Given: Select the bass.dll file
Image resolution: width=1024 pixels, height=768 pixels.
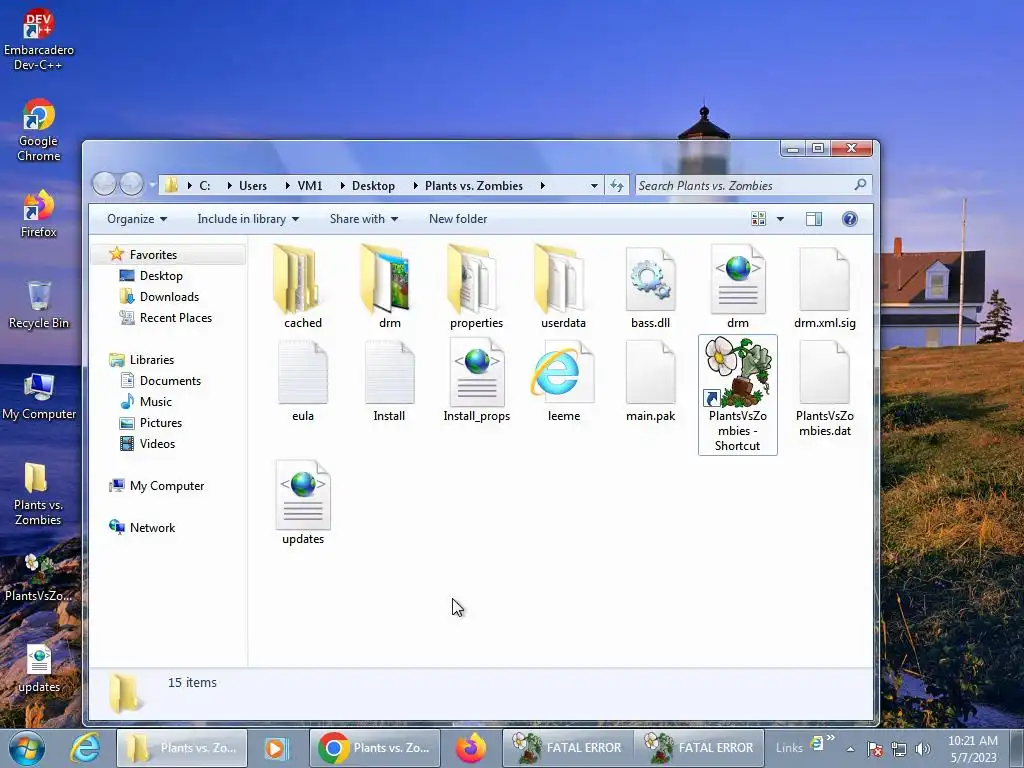Looking at the screenshot, I should (x=650, y=285).
